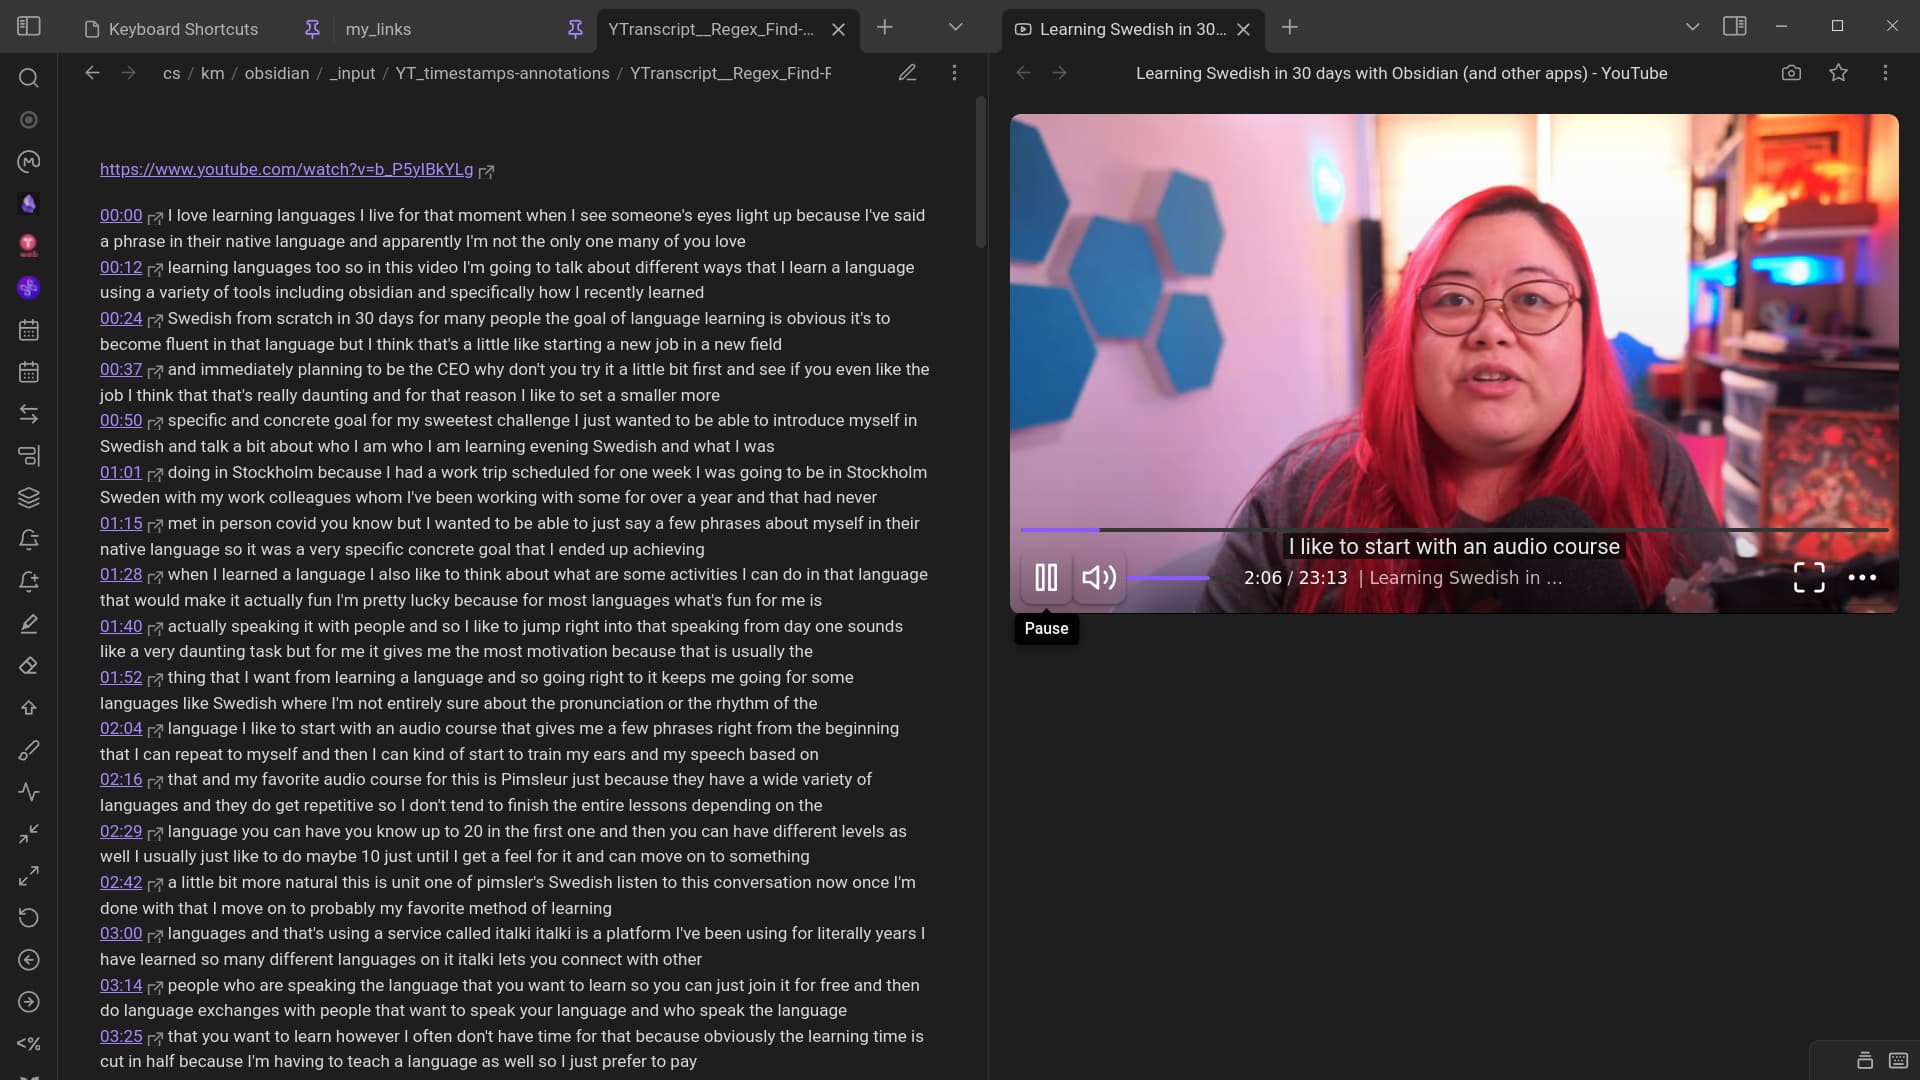Enter fullscreen video mode
Screen dimensions: 1920x1080
pos(1808,577)
